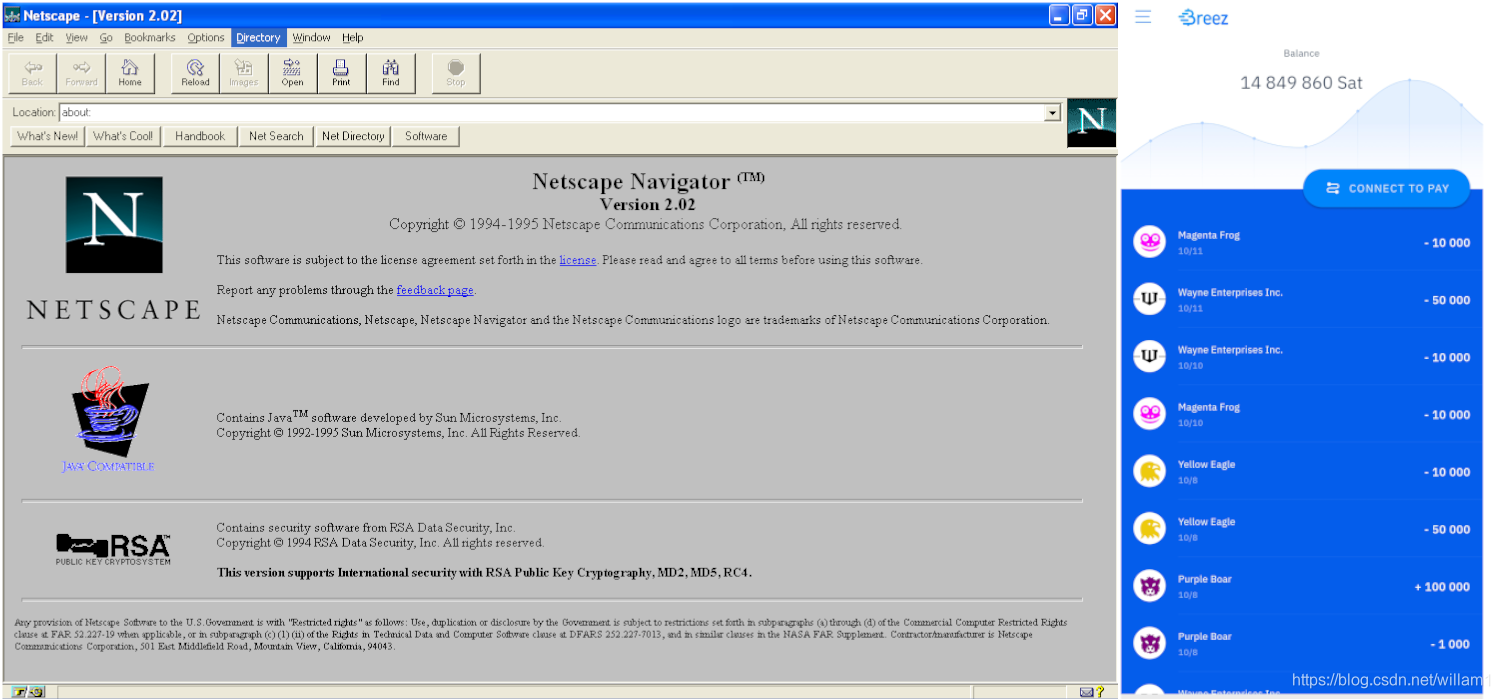Click the Magenta Frog avatar dated 10/11

point(1150,242)
